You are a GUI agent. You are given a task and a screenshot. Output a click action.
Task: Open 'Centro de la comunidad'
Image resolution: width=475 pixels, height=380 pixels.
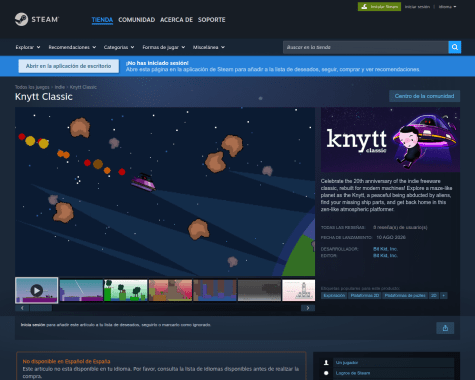pyautogui.click(x=424, y=96)
